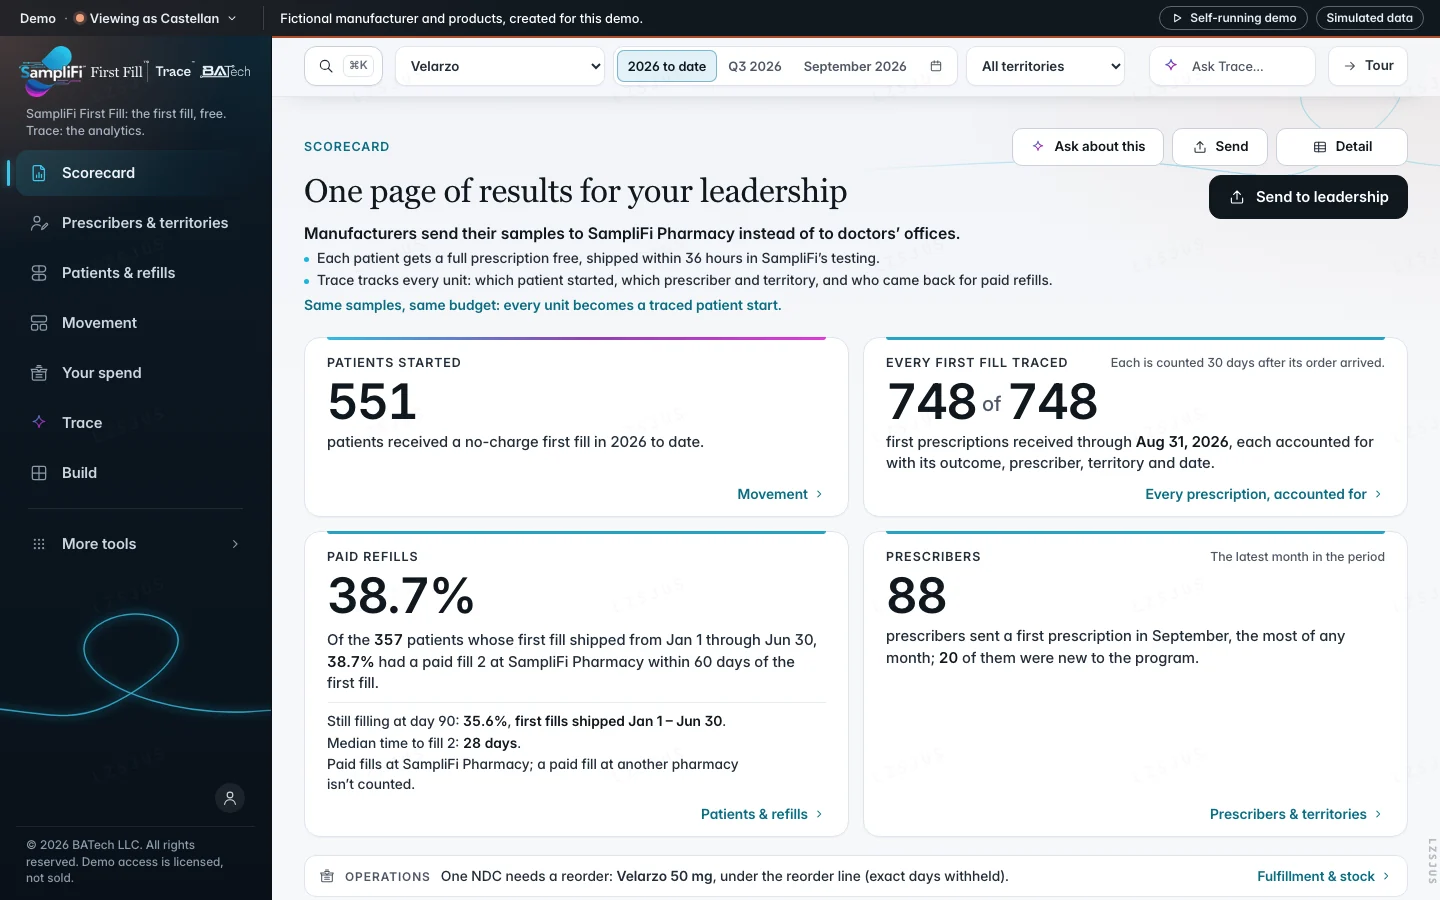Start the Tour

click(1368, 66)
